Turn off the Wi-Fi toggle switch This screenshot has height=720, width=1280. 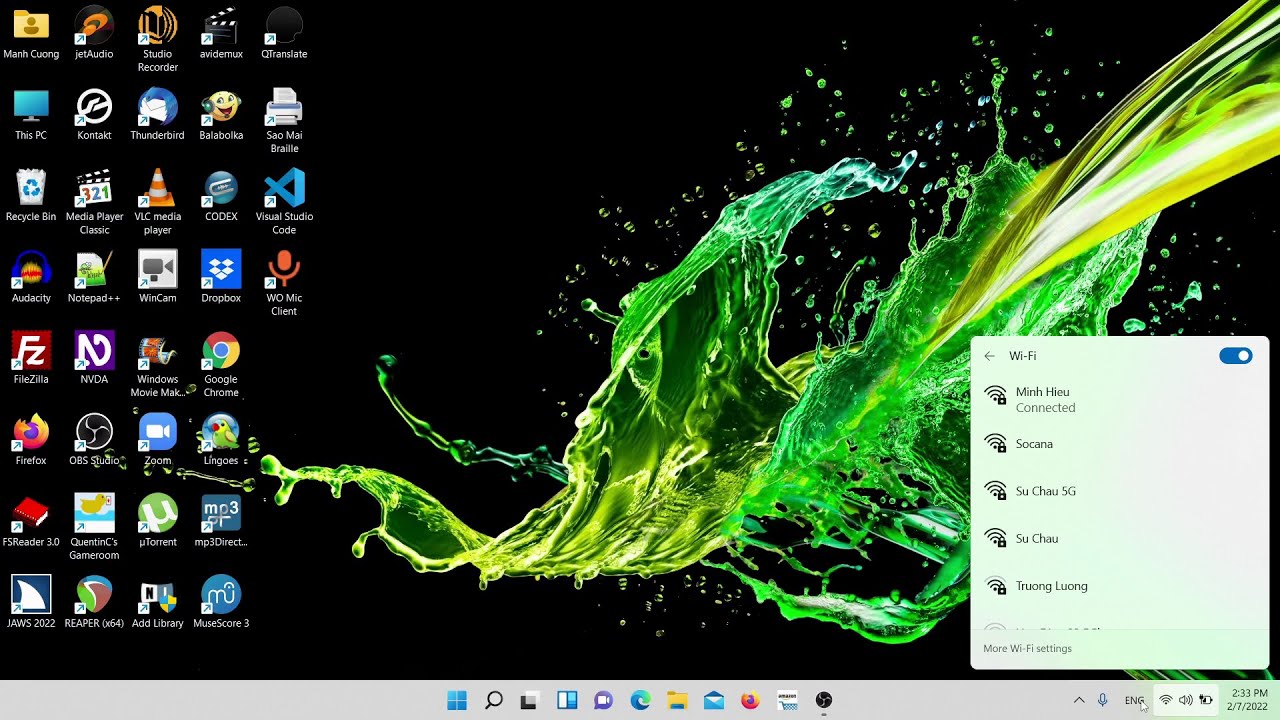point(1236,356)
